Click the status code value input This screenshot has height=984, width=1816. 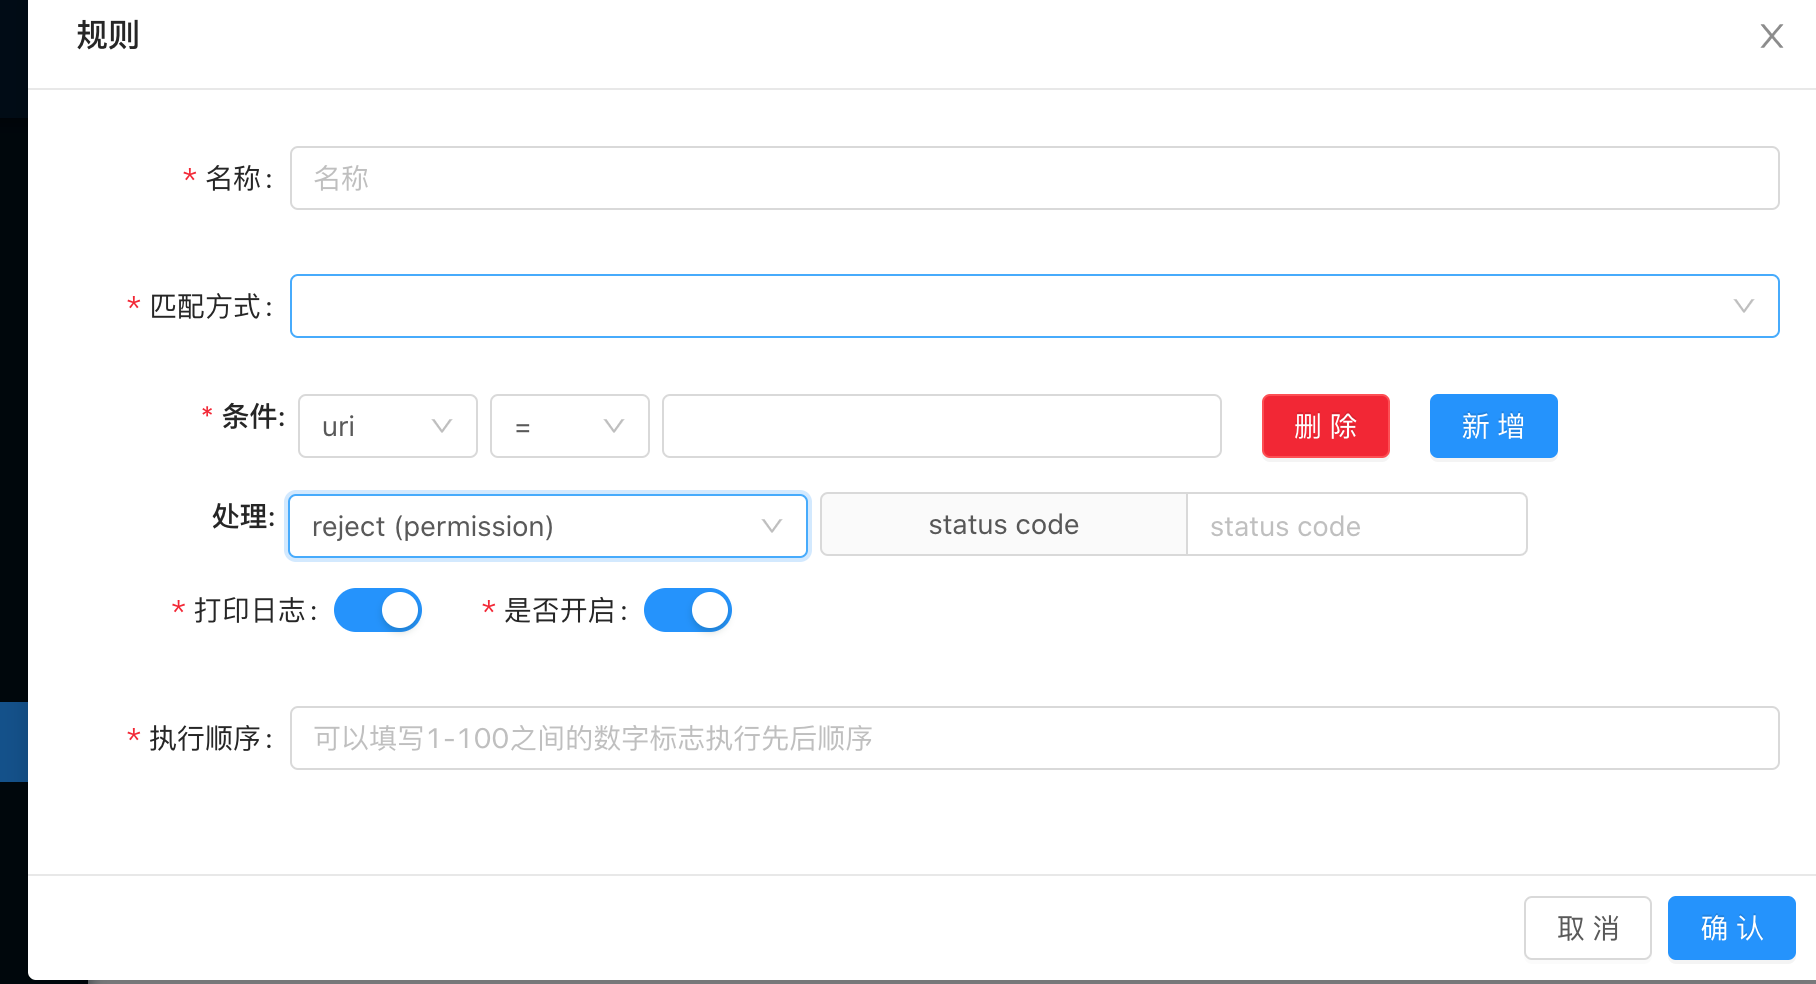click(1357, 524)
